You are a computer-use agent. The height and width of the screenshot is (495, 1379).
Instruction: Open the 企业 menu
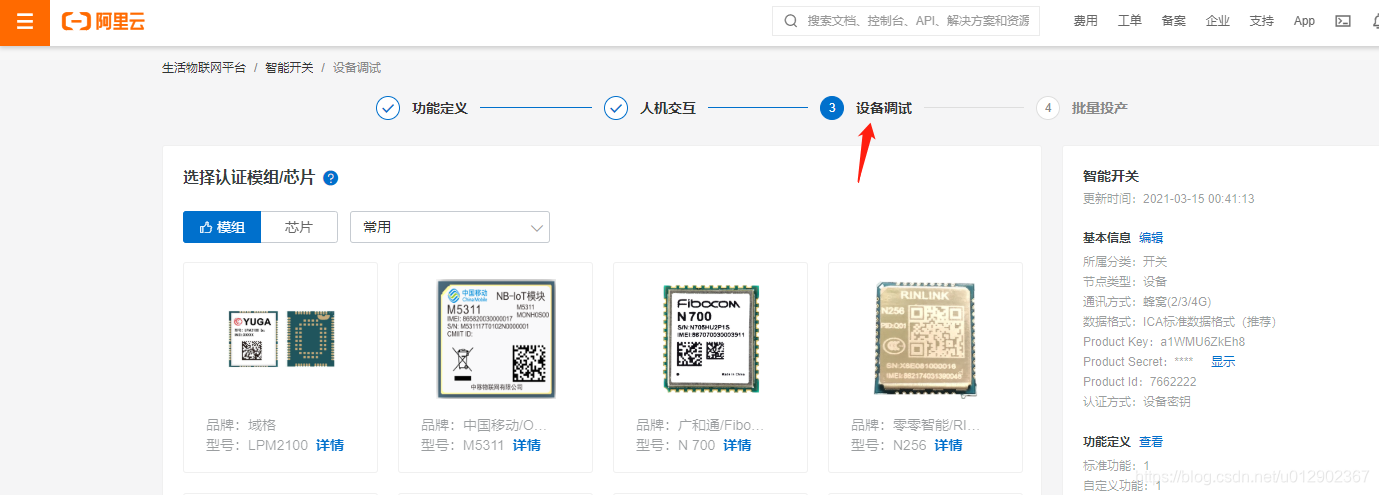1217,21
